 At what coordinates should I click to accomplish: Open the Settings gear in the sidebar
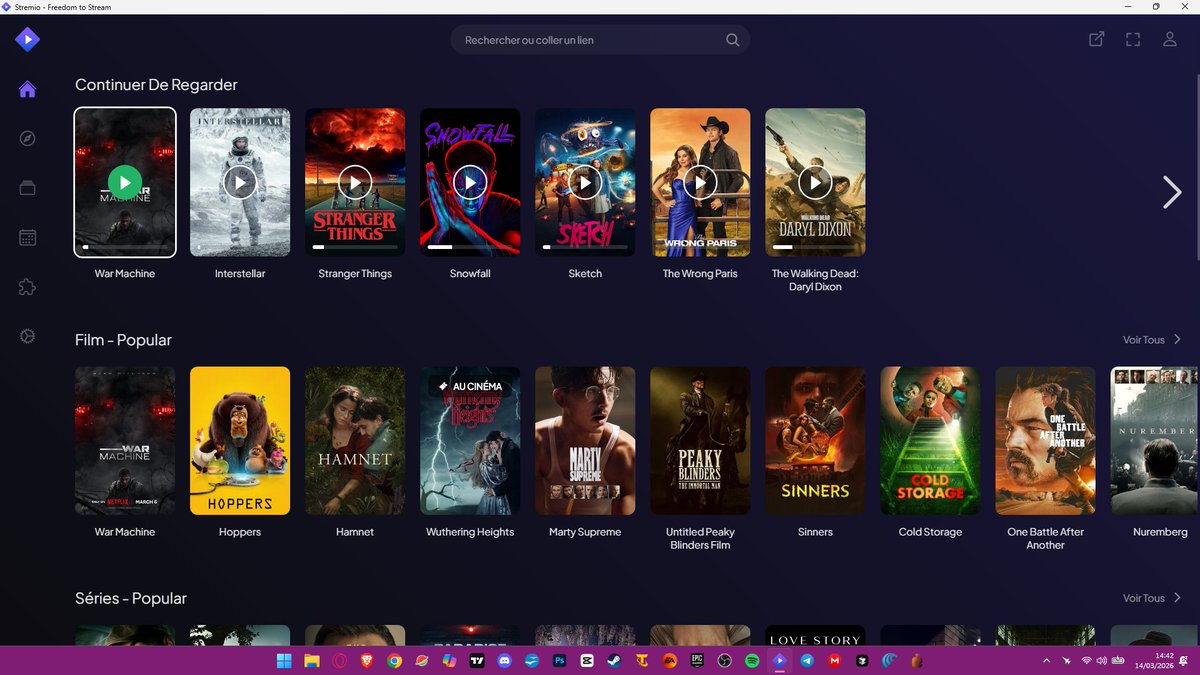(27, 337)
